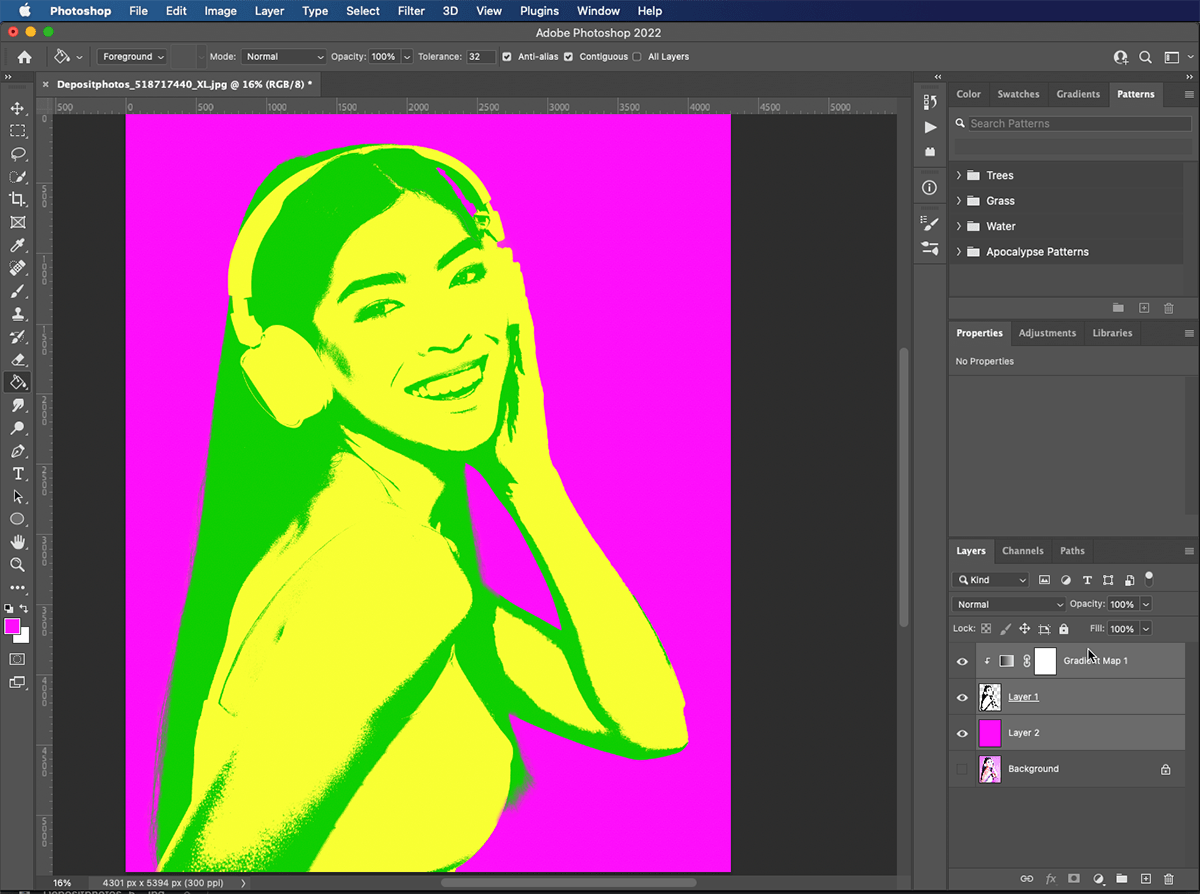Screen dimensions: 1200x894
Task: Click the Add layer style fx icon
Action: pyautogui.click(x=1050, y=878)
